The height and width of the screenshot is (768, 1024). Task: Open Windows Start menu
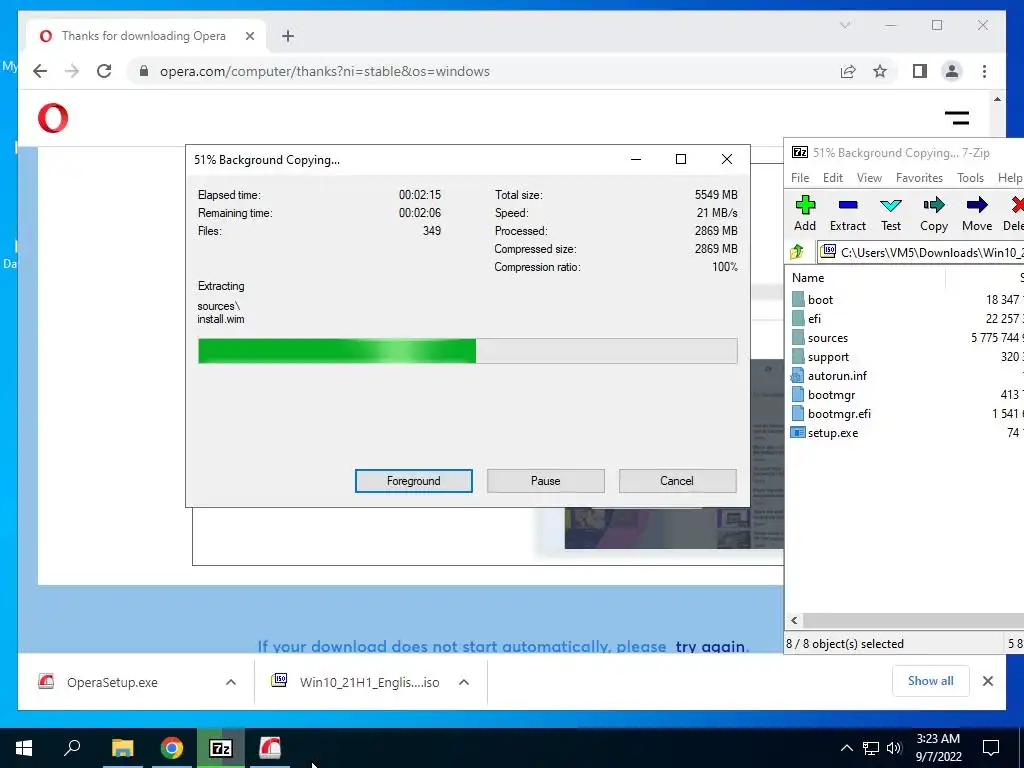pyautogui.click(x=24, y=748)
